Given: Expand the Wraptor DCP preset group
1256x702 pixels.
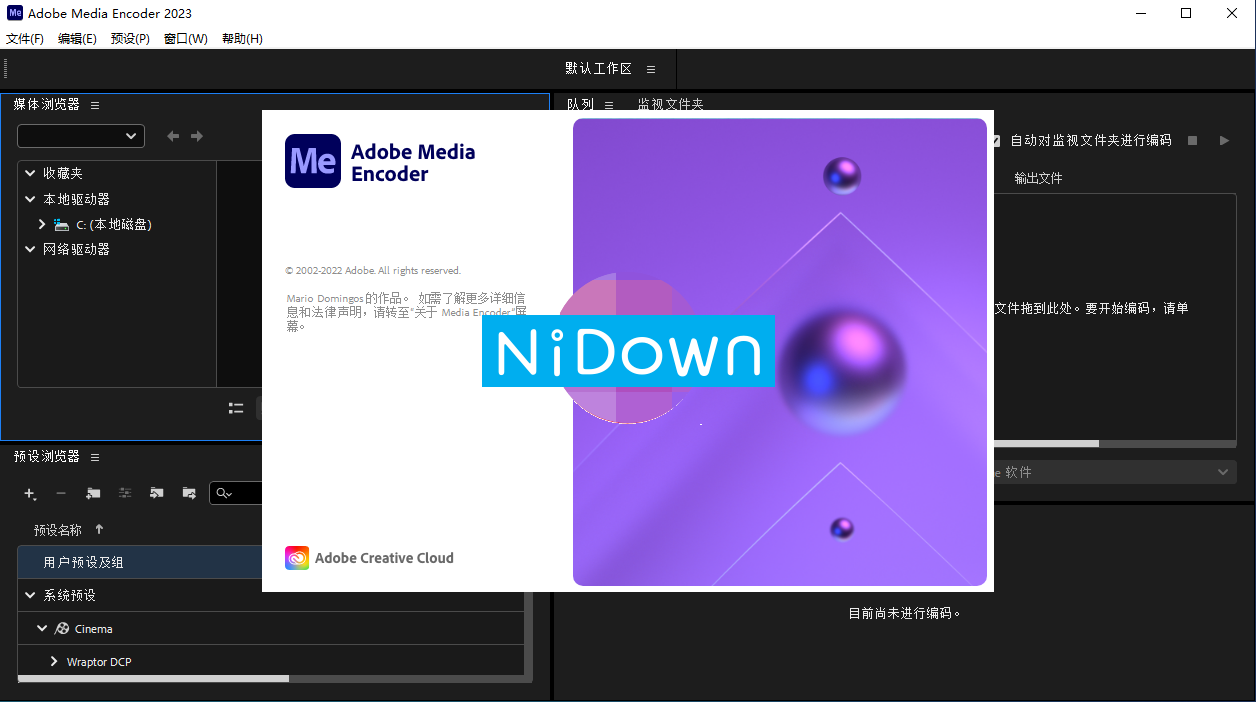Looking at the screenshot, I should tap(54, 662).
